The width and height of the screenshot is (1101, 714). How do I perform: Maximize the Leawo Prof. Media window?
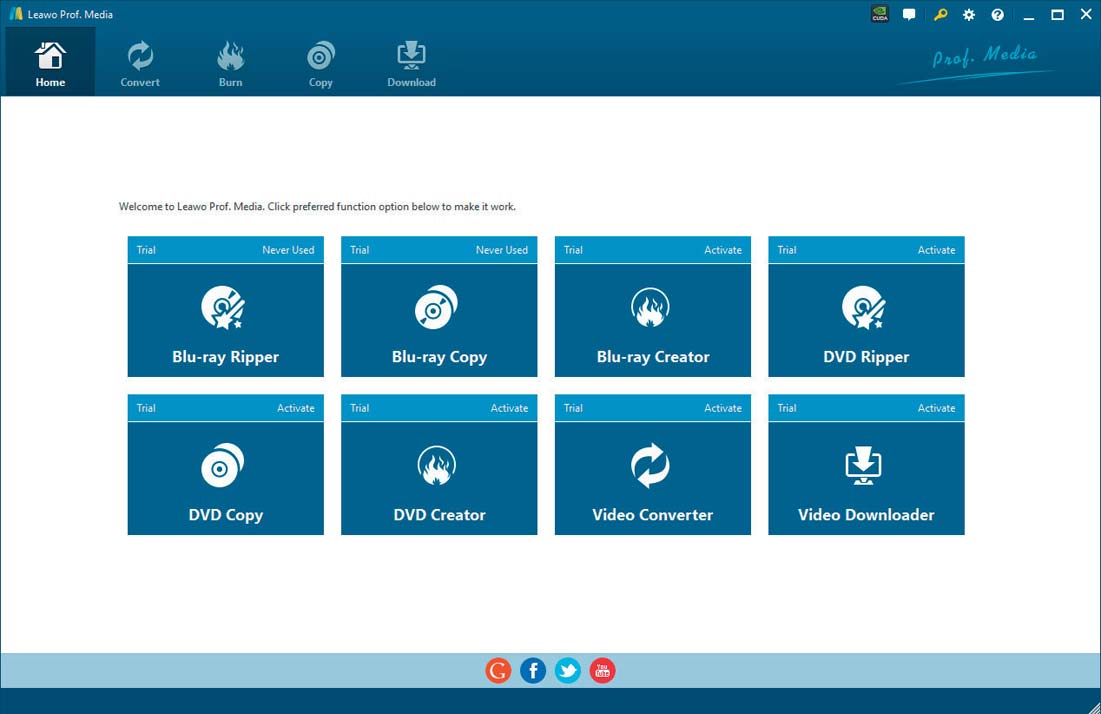point(1057,15)
